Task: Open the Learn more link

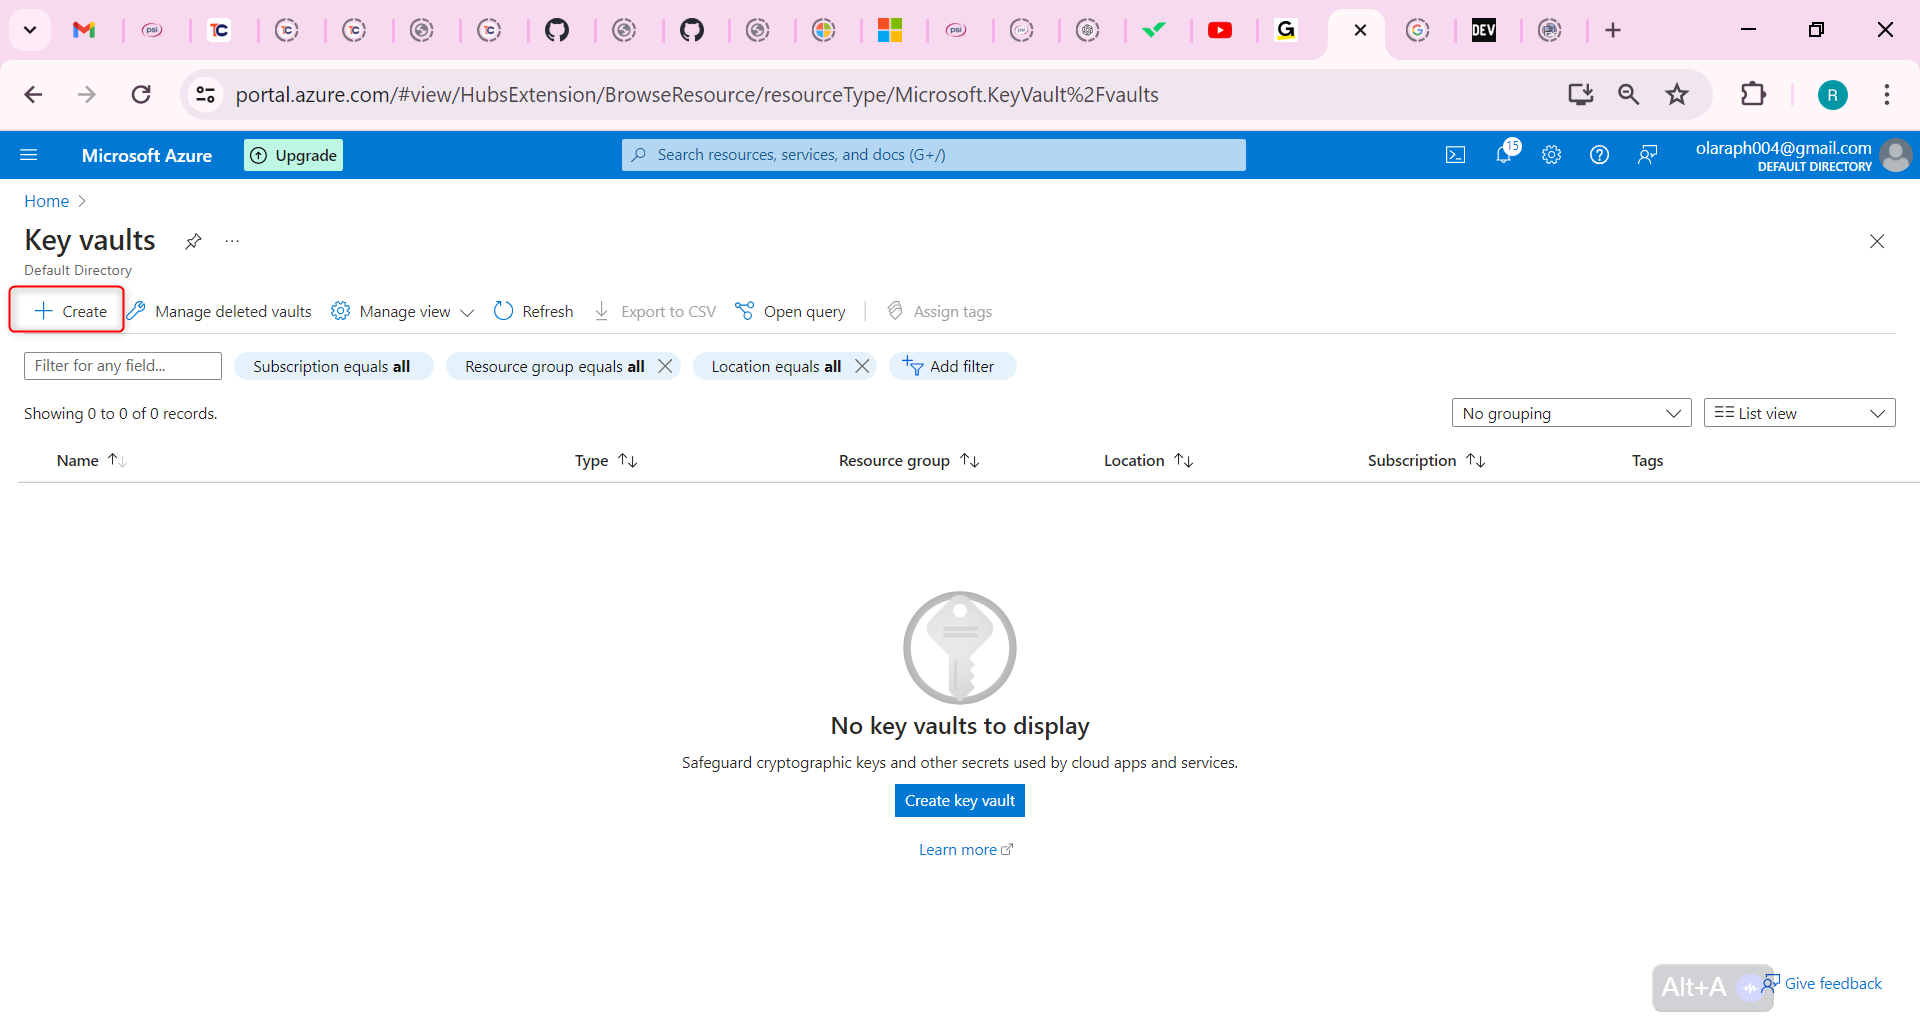Action: point(965,849)
